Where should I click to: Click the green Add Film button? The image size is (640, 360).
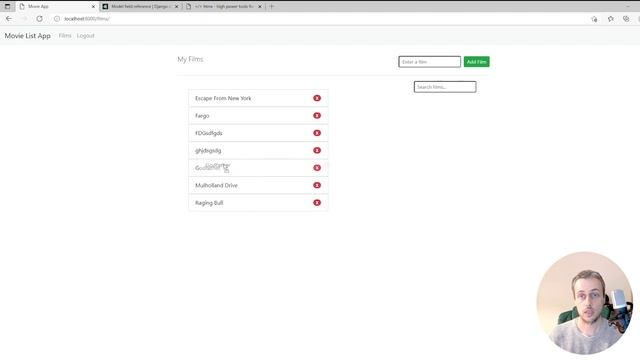click(476, 62)
